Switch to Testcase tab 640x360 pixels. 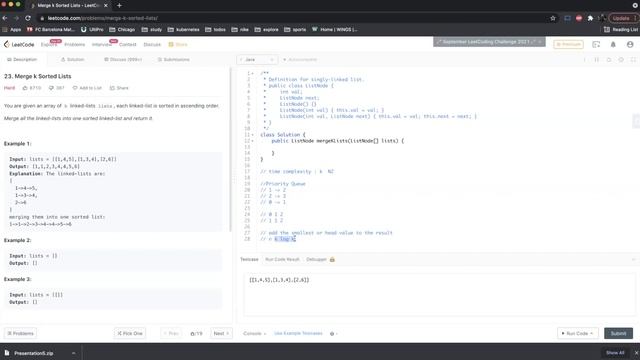249,260
